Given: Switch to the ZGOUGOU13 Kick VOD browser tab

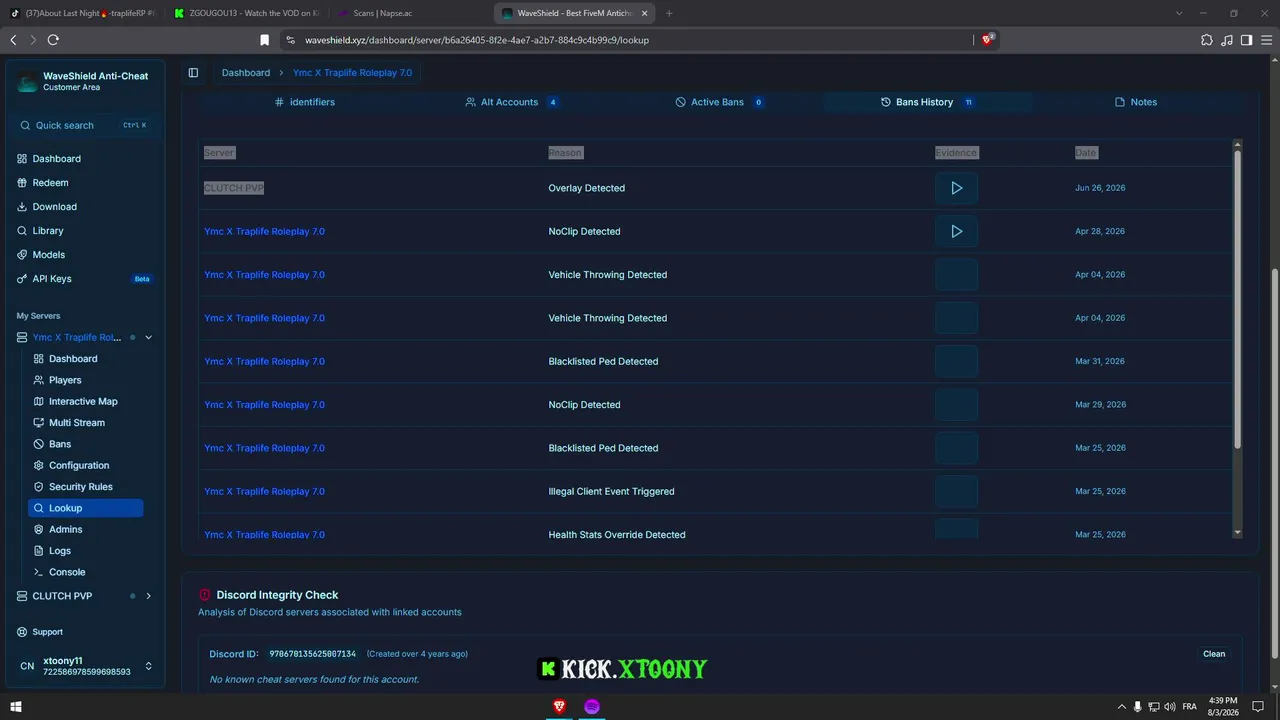Looking at the screenshot, I should pos(246,13).
